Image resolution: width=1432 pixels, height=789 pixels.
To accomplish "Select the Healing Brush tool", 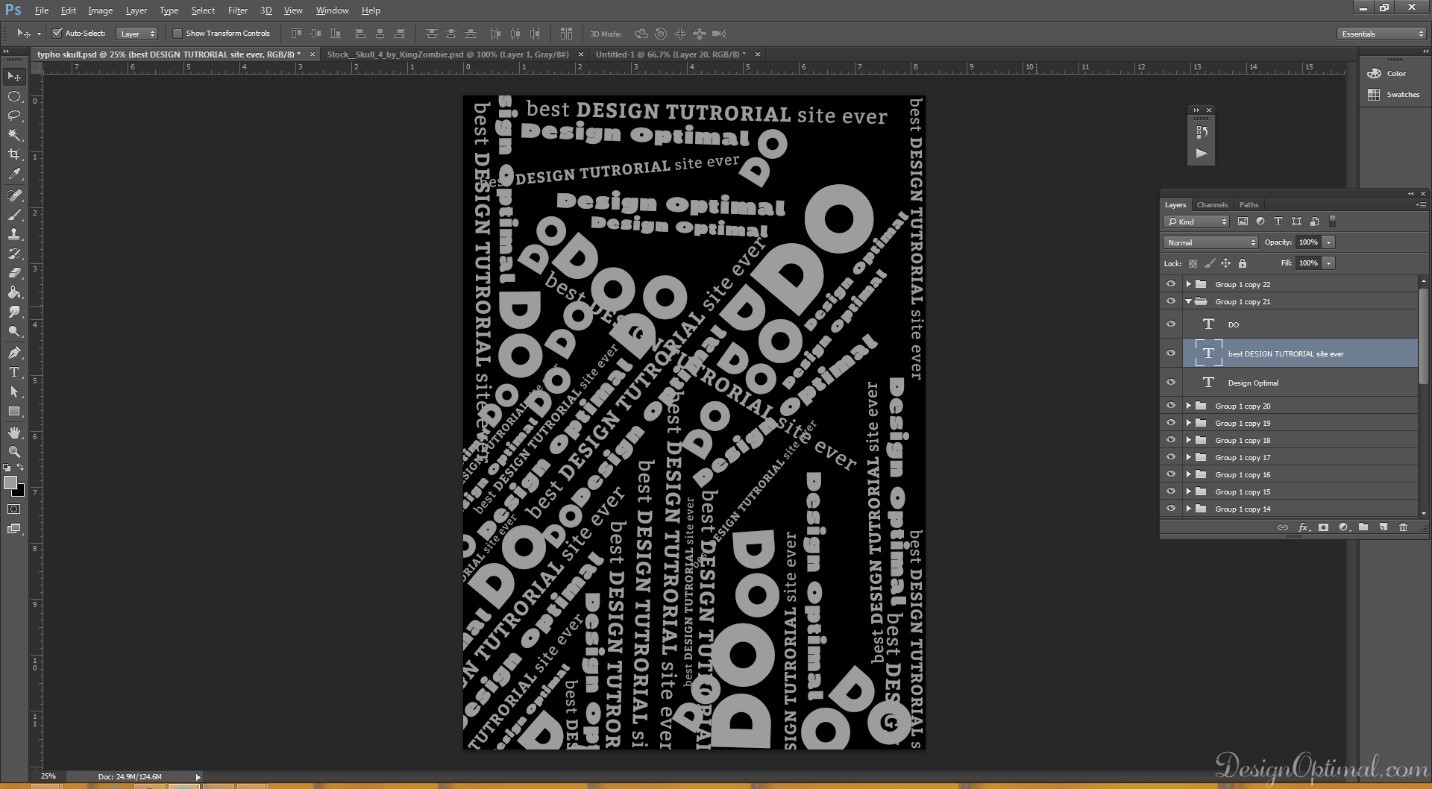I will click(14, 195).
